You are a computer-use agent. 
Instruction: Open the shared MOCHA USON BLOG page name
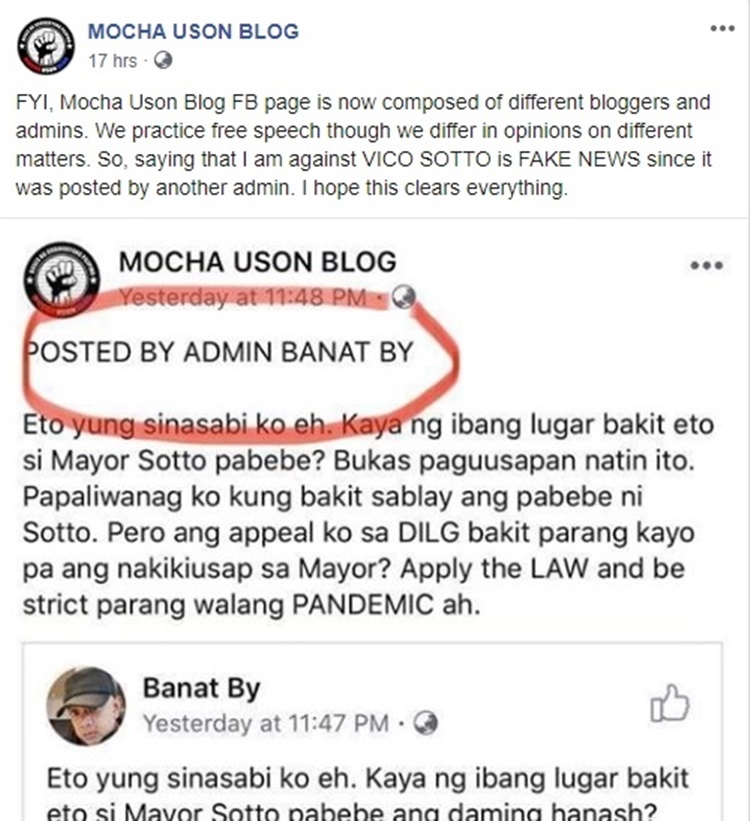pos(258,262)
